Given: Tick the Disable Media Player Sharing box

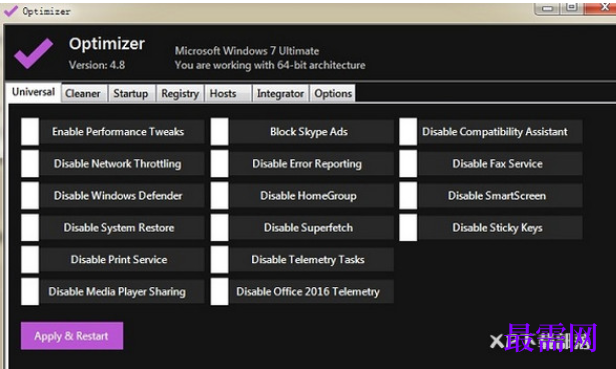Looking at the screenshot, I should tap(30, 292).
